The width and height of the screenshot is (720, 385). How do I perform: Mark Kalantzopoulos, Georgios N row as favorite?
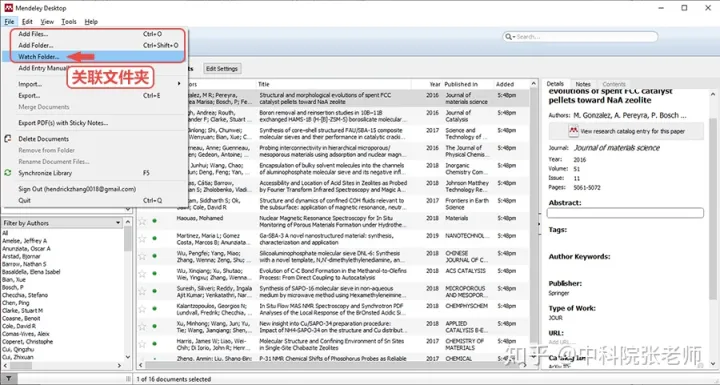(x=142, y=309)
